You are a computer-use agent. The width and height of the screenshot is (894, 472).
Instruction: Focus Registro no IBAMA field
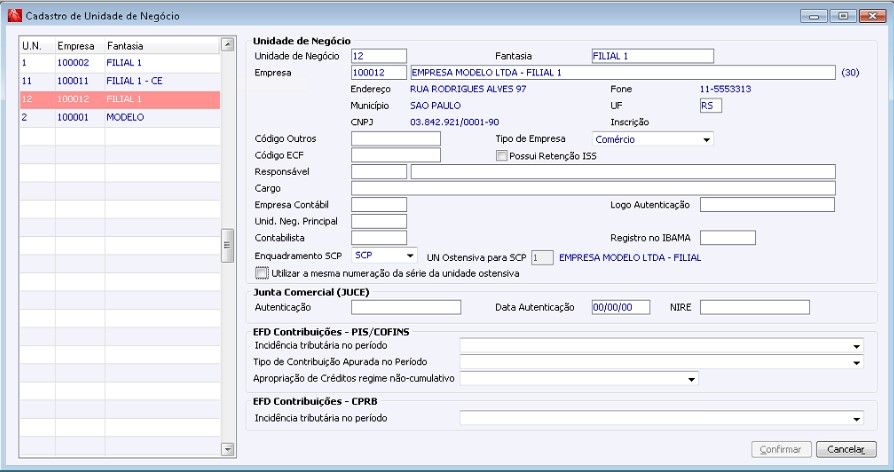click(x=728, y=238)
